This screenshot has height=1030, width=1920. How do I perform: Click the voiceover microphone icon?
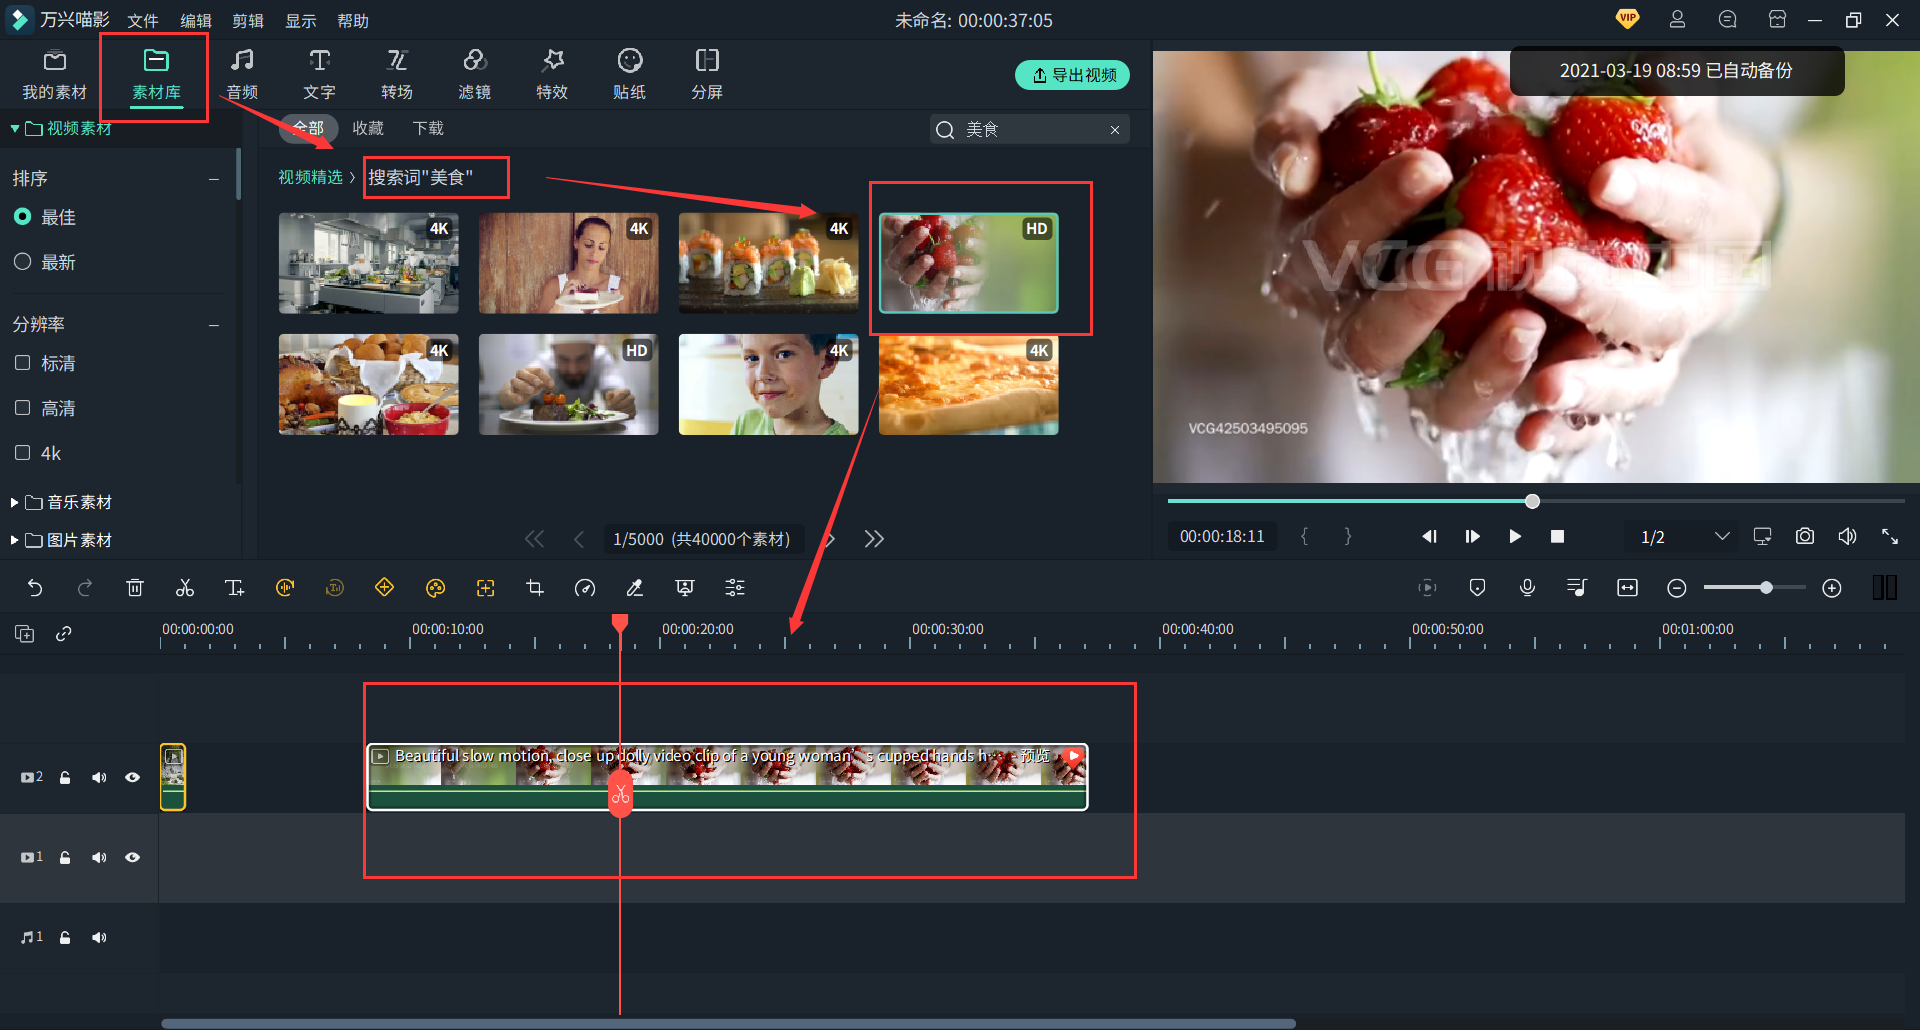(x=1527, y=588)
